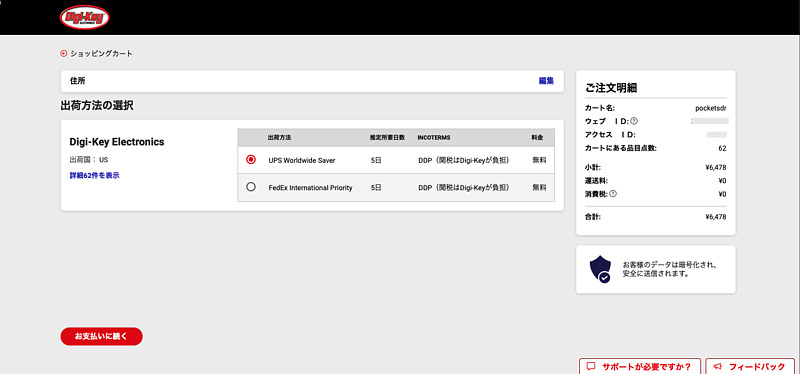Click the cart name pocketsdr
This screenshot has height=374, width=800.
pyautogui.click(x=711, y=108)
